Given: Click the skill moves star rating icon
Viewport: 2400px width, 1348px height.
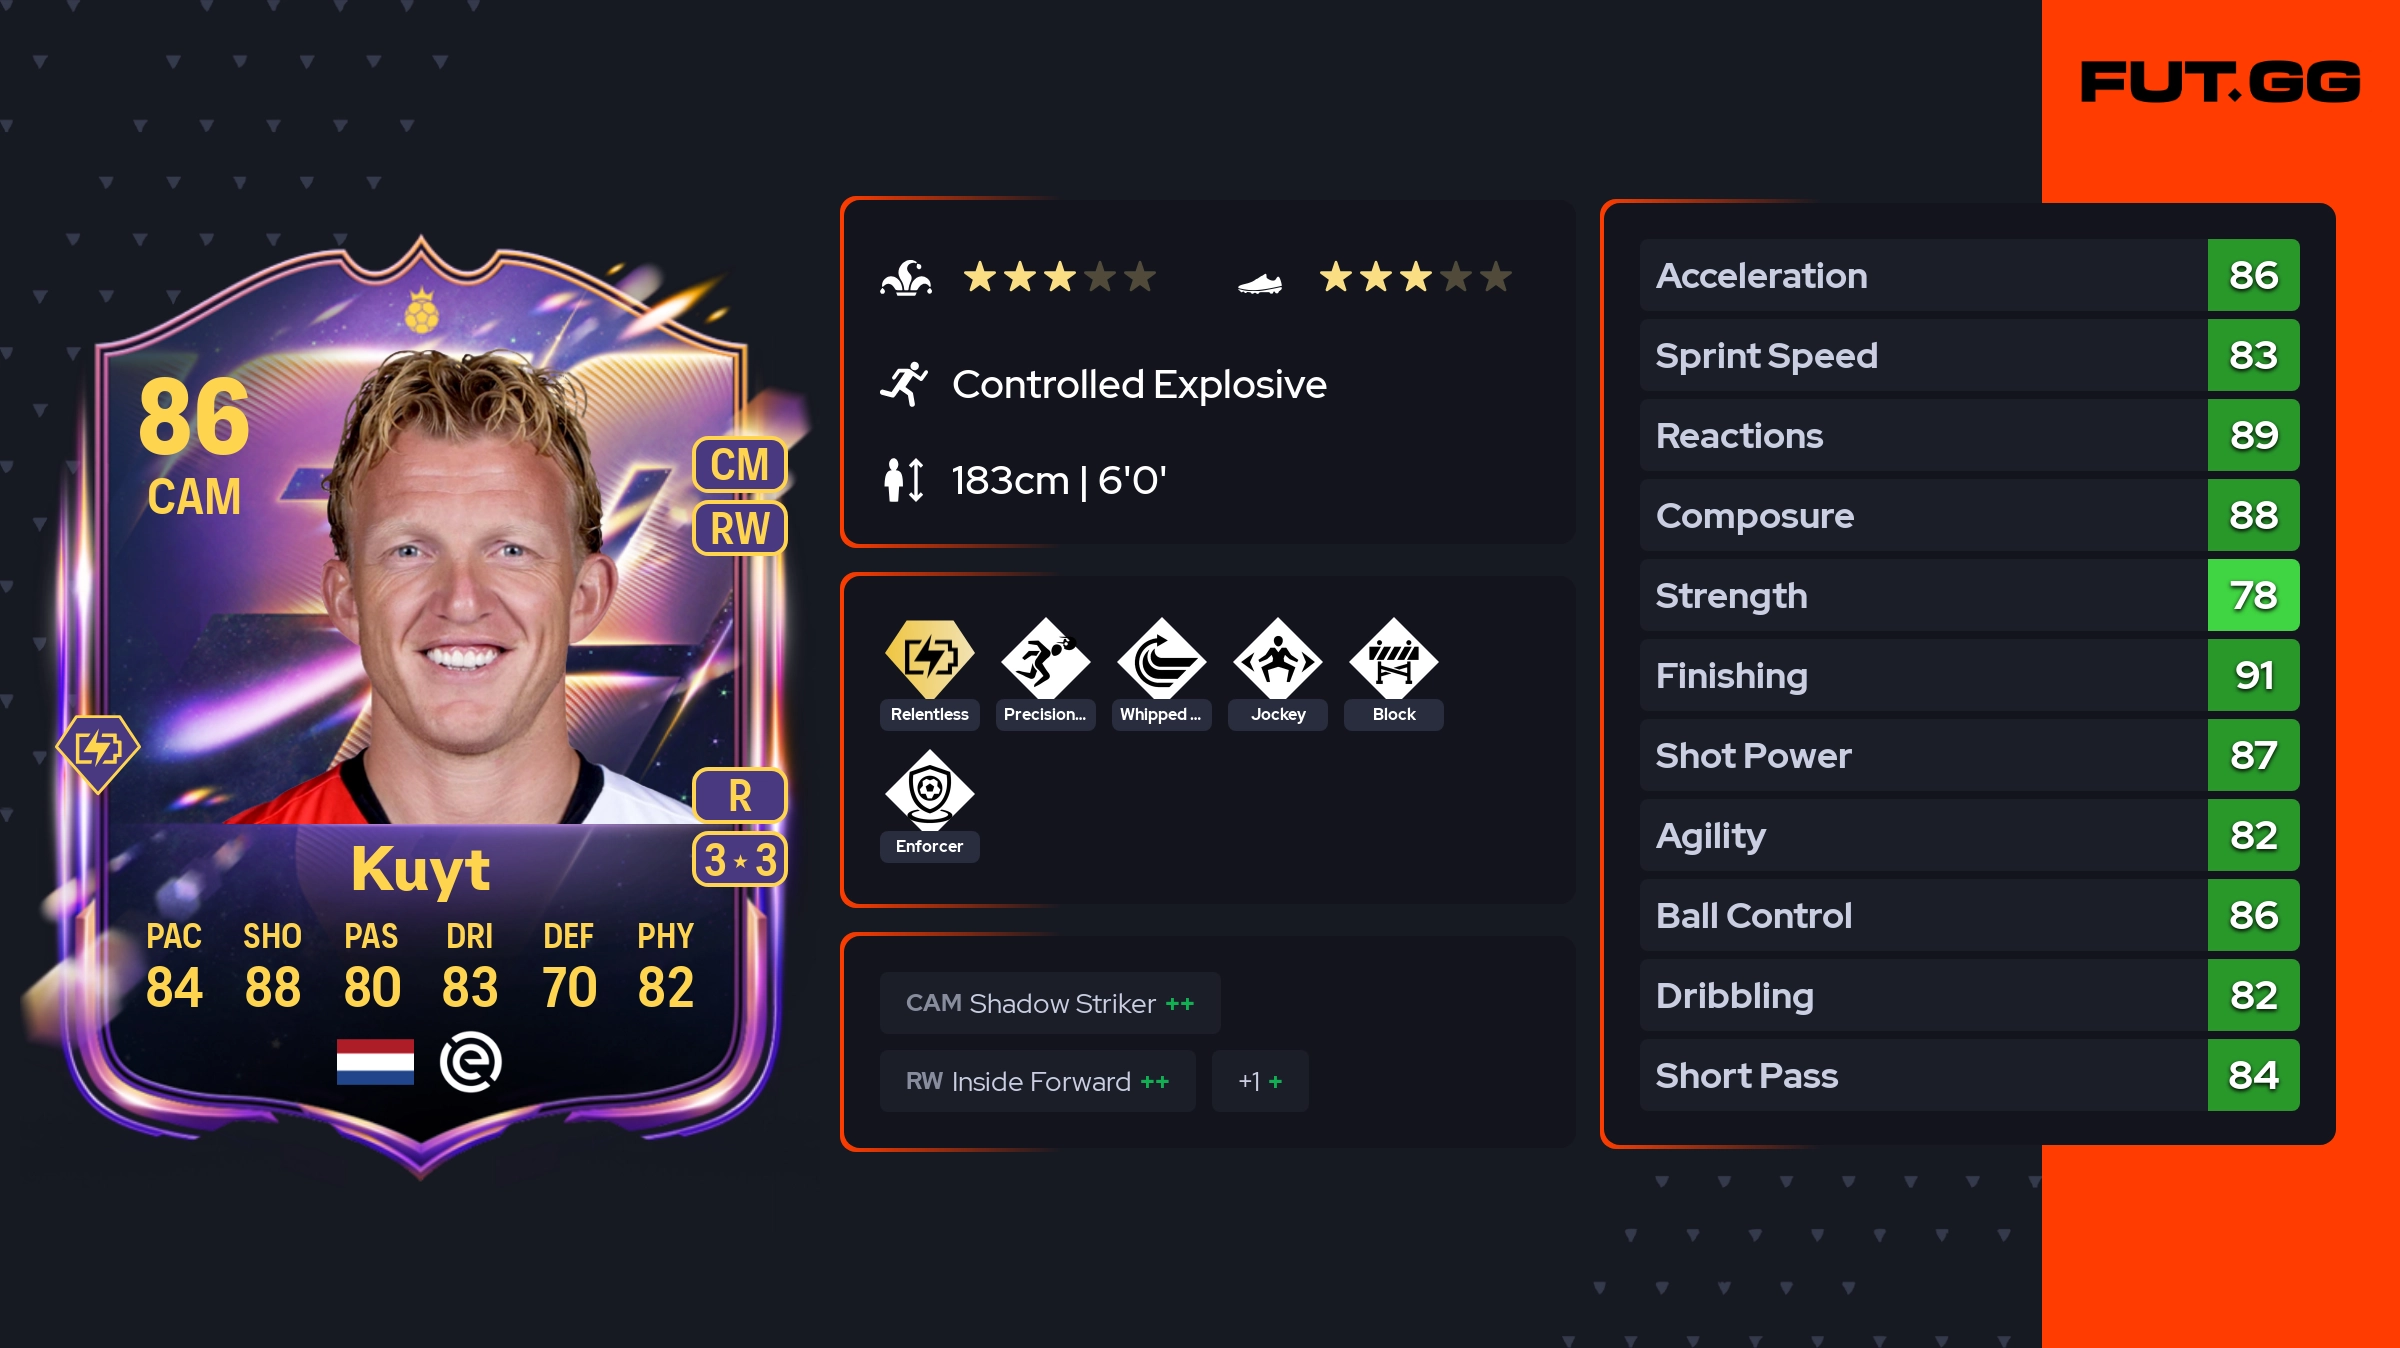Looking at the screenshot, I should pyautogui.click(x=906, y=277).
